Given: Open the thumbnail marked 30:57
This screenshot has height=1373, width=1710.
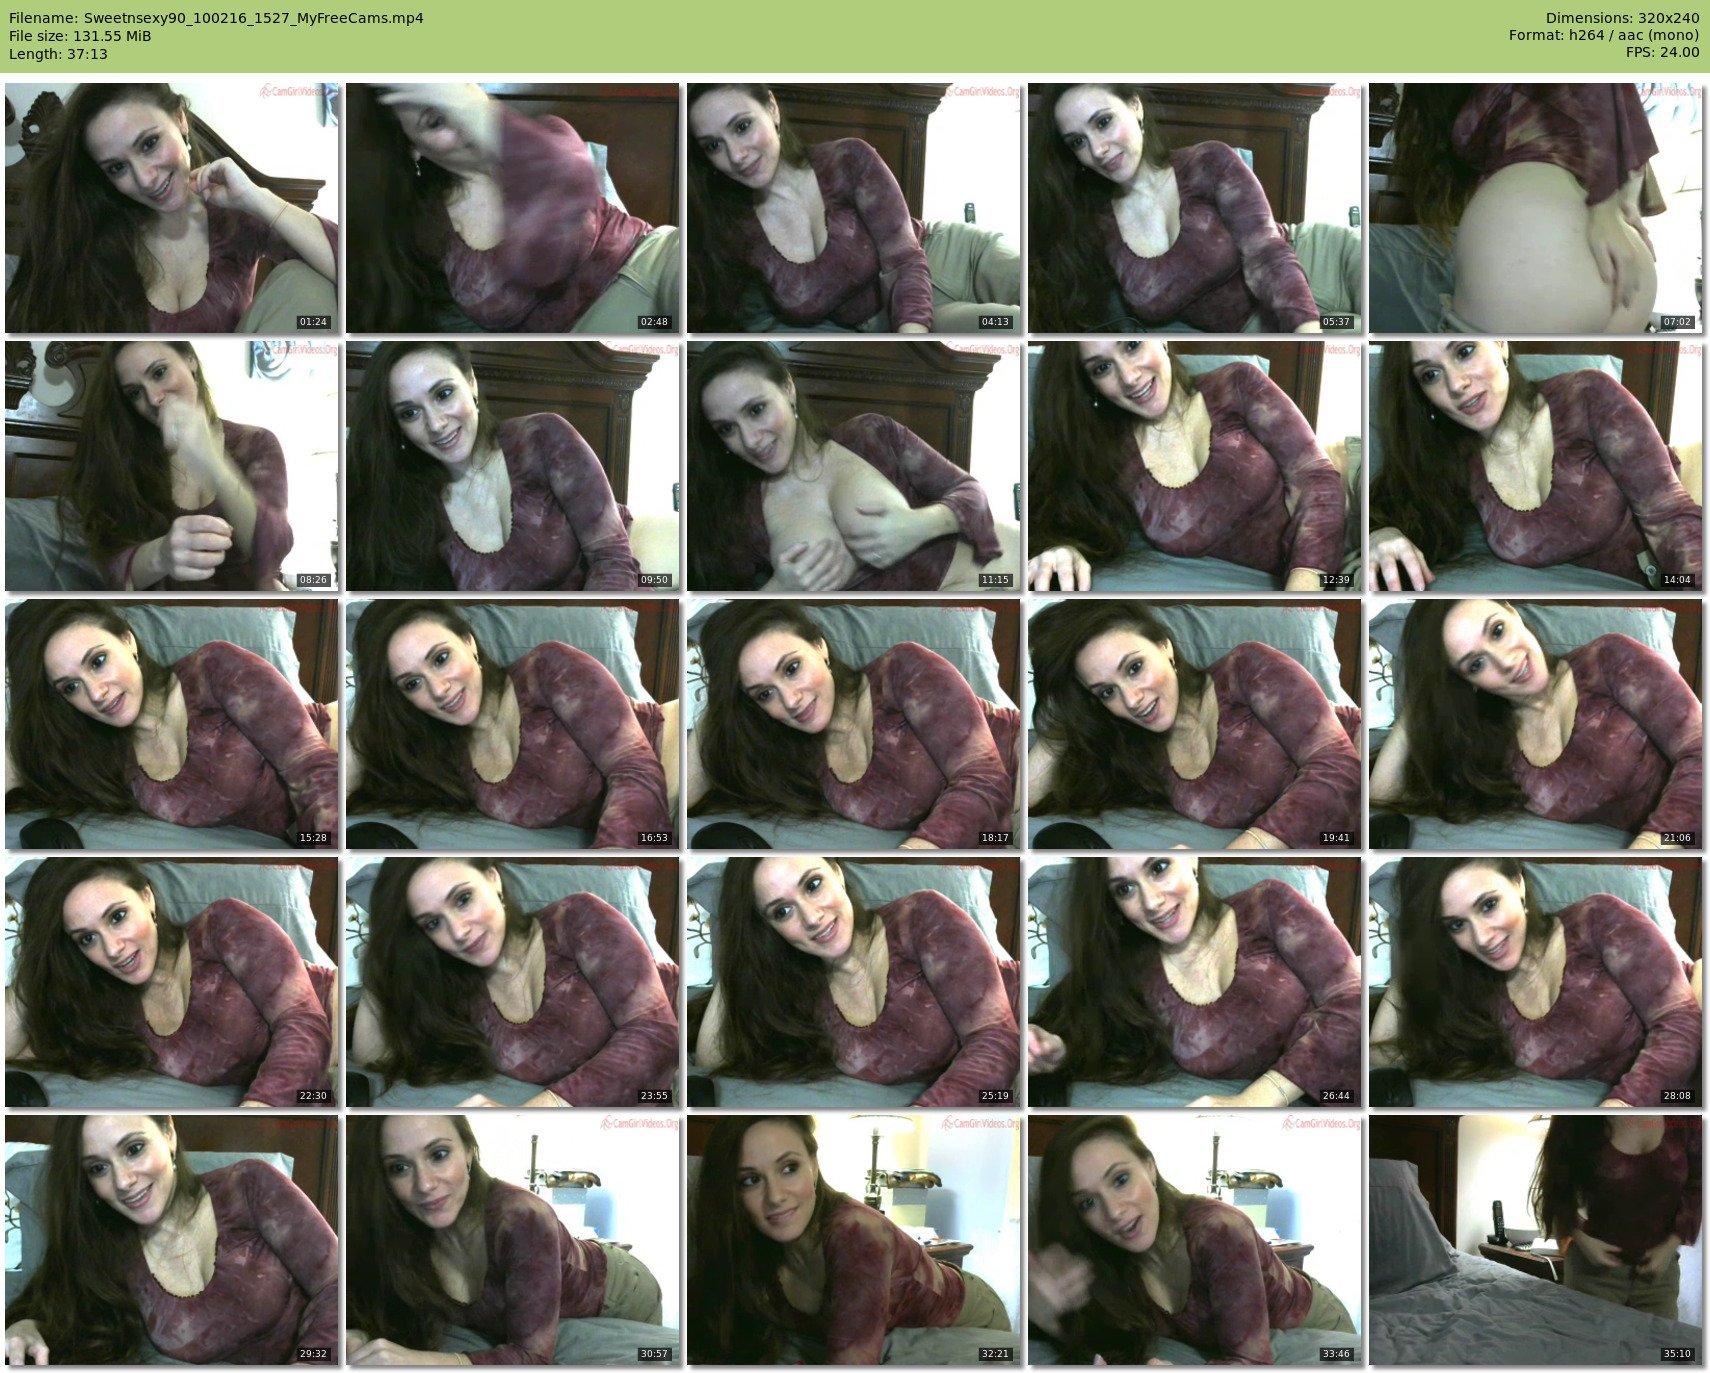Looking at the screenshot, I should (512, 1240).
